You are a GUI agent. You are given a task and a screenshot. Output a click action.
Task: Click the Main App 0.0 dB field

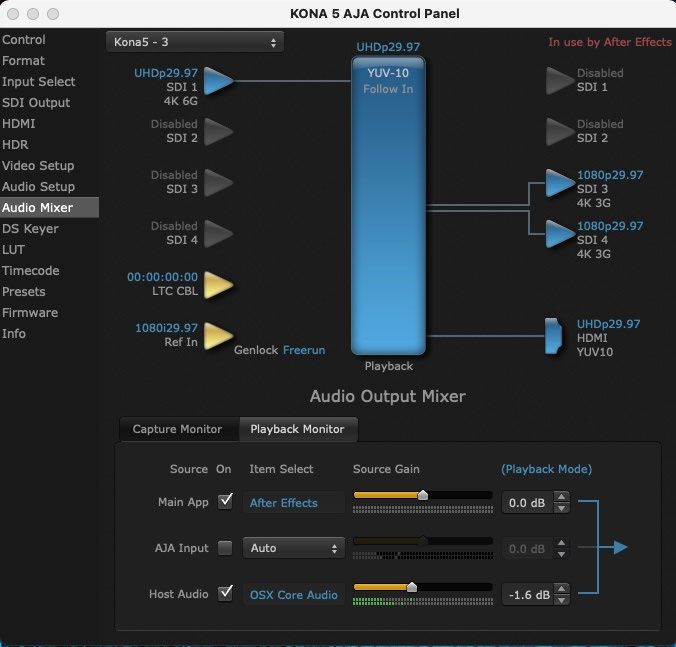(x=527, y=503)
